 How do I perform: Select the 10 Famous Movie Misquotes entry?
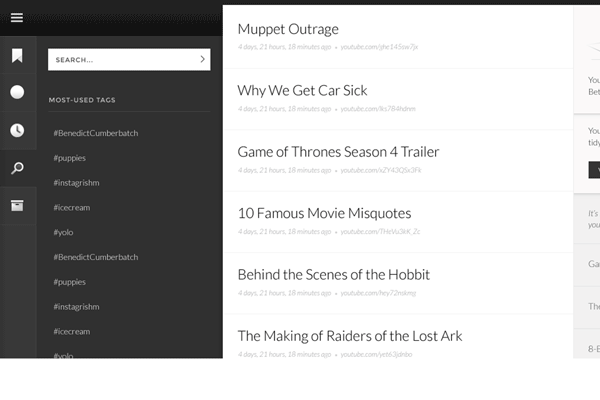click(324, 213)
